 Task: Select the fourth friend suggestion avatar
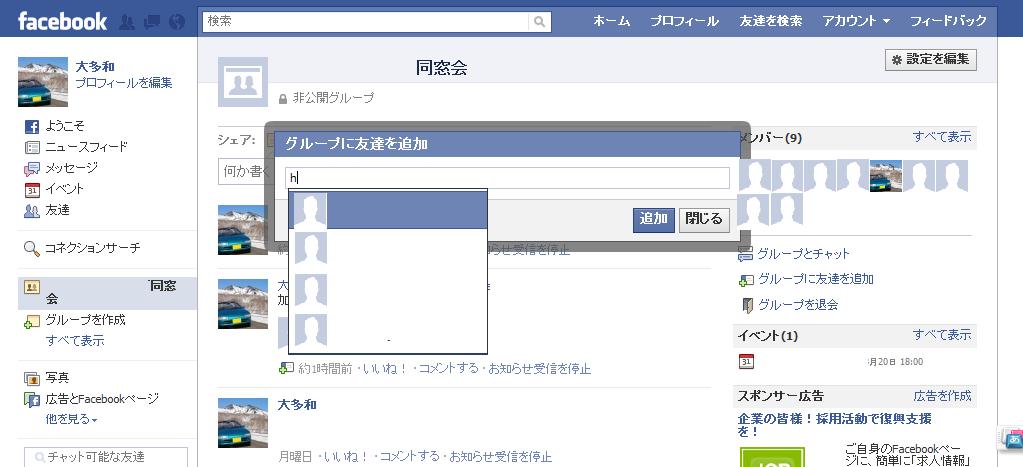(311, 330)
